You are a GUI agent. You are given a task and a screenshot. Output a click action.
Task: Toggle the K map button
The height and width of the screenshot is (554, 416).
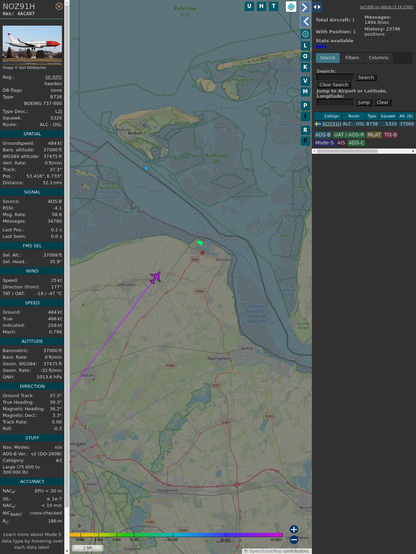305,67
